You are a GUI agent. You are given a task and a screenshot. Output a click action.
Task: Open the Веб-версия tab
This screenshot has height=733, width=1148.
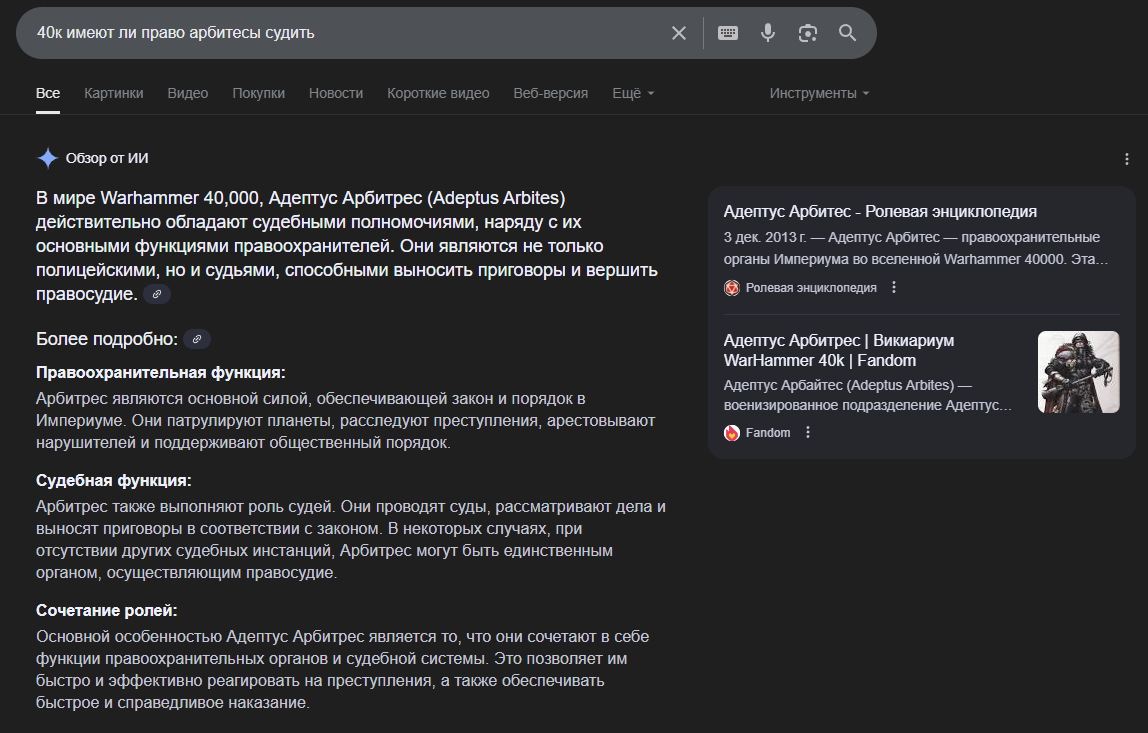pos(551,93)
